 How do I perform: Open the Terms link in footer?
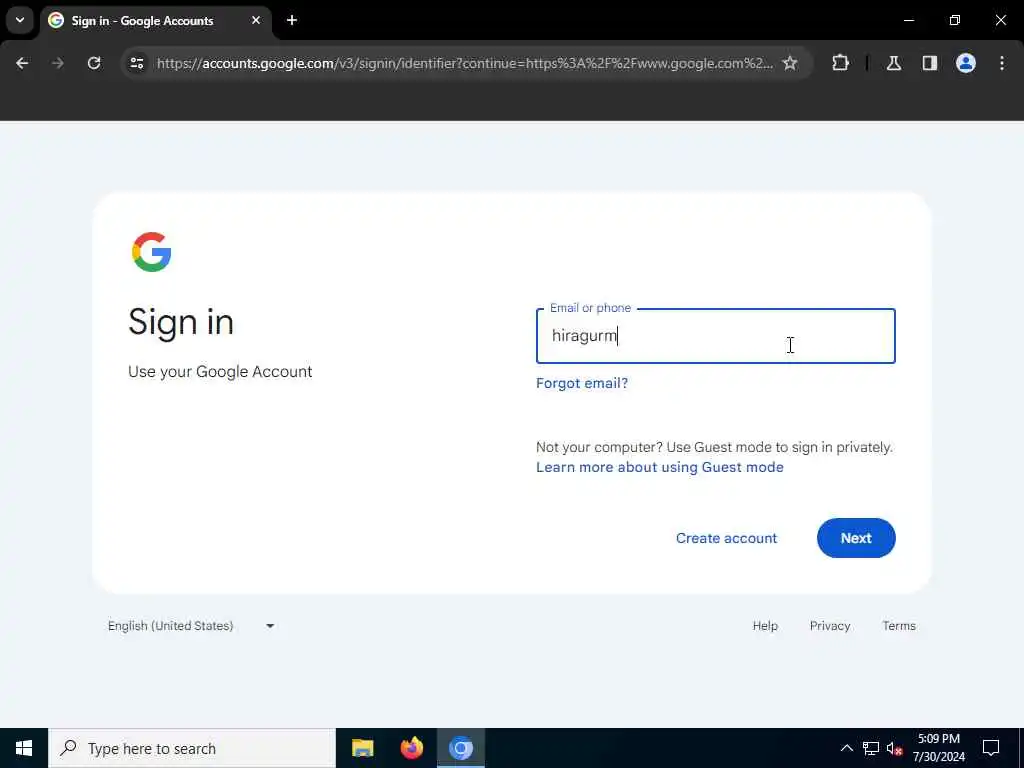click(x=899, y=626)
